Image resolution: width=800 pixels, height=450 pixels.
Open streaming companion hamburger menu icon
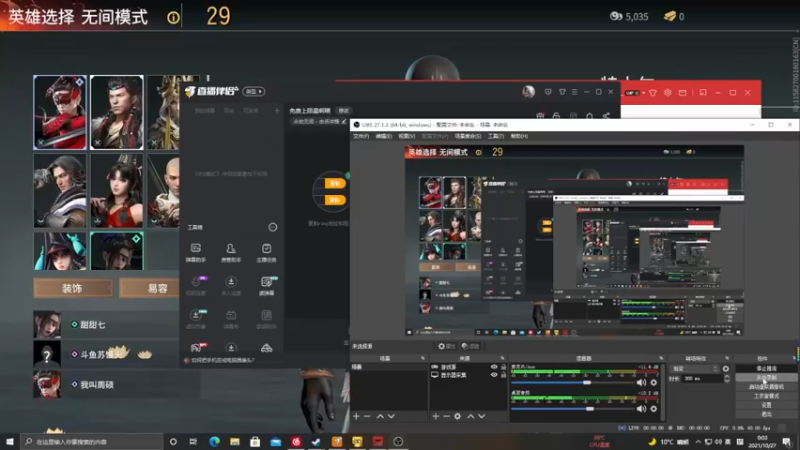coord(574,92)
